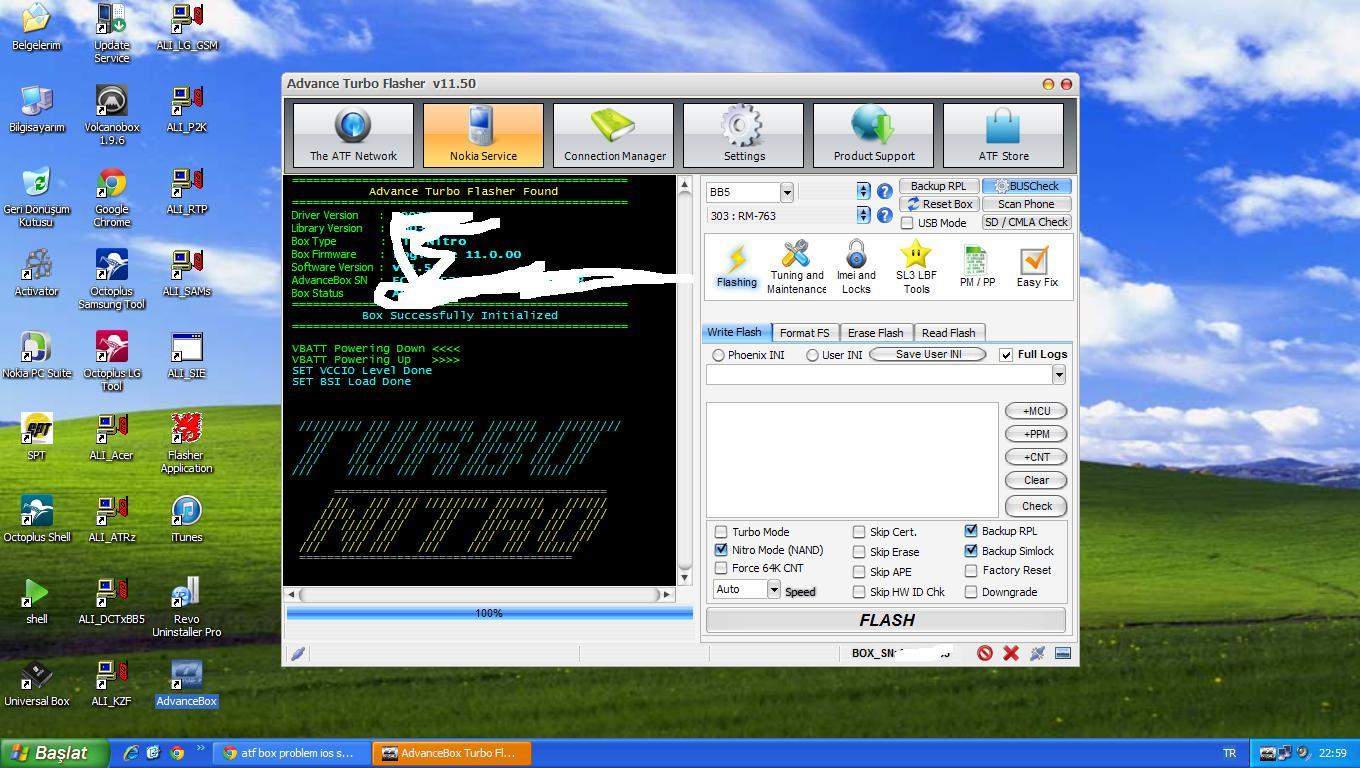1360x768 pixels.
Task: Switch to Chrome atf box problem taskbar item
Action: coord(291,753)
